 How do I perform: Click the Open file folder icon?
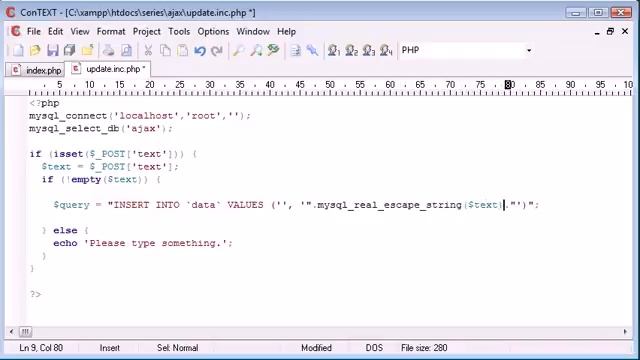35,51
